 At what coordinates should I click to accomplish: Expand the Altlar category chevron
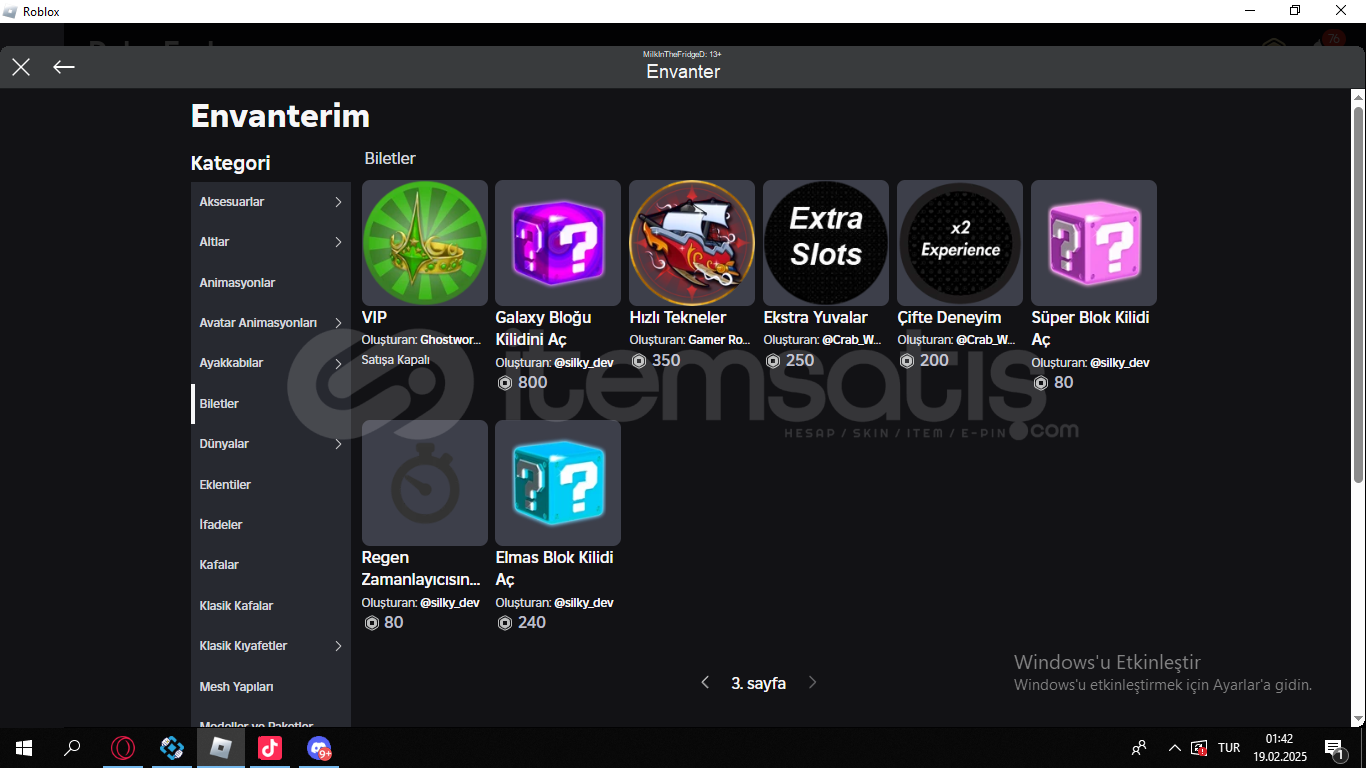click(x=338, y=242)
